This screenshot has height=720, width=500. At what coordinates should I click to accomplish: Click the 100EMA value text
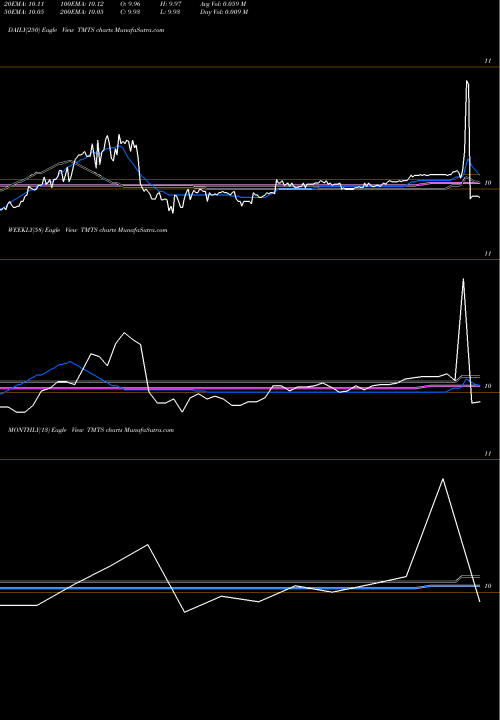(x=82, y=4)
